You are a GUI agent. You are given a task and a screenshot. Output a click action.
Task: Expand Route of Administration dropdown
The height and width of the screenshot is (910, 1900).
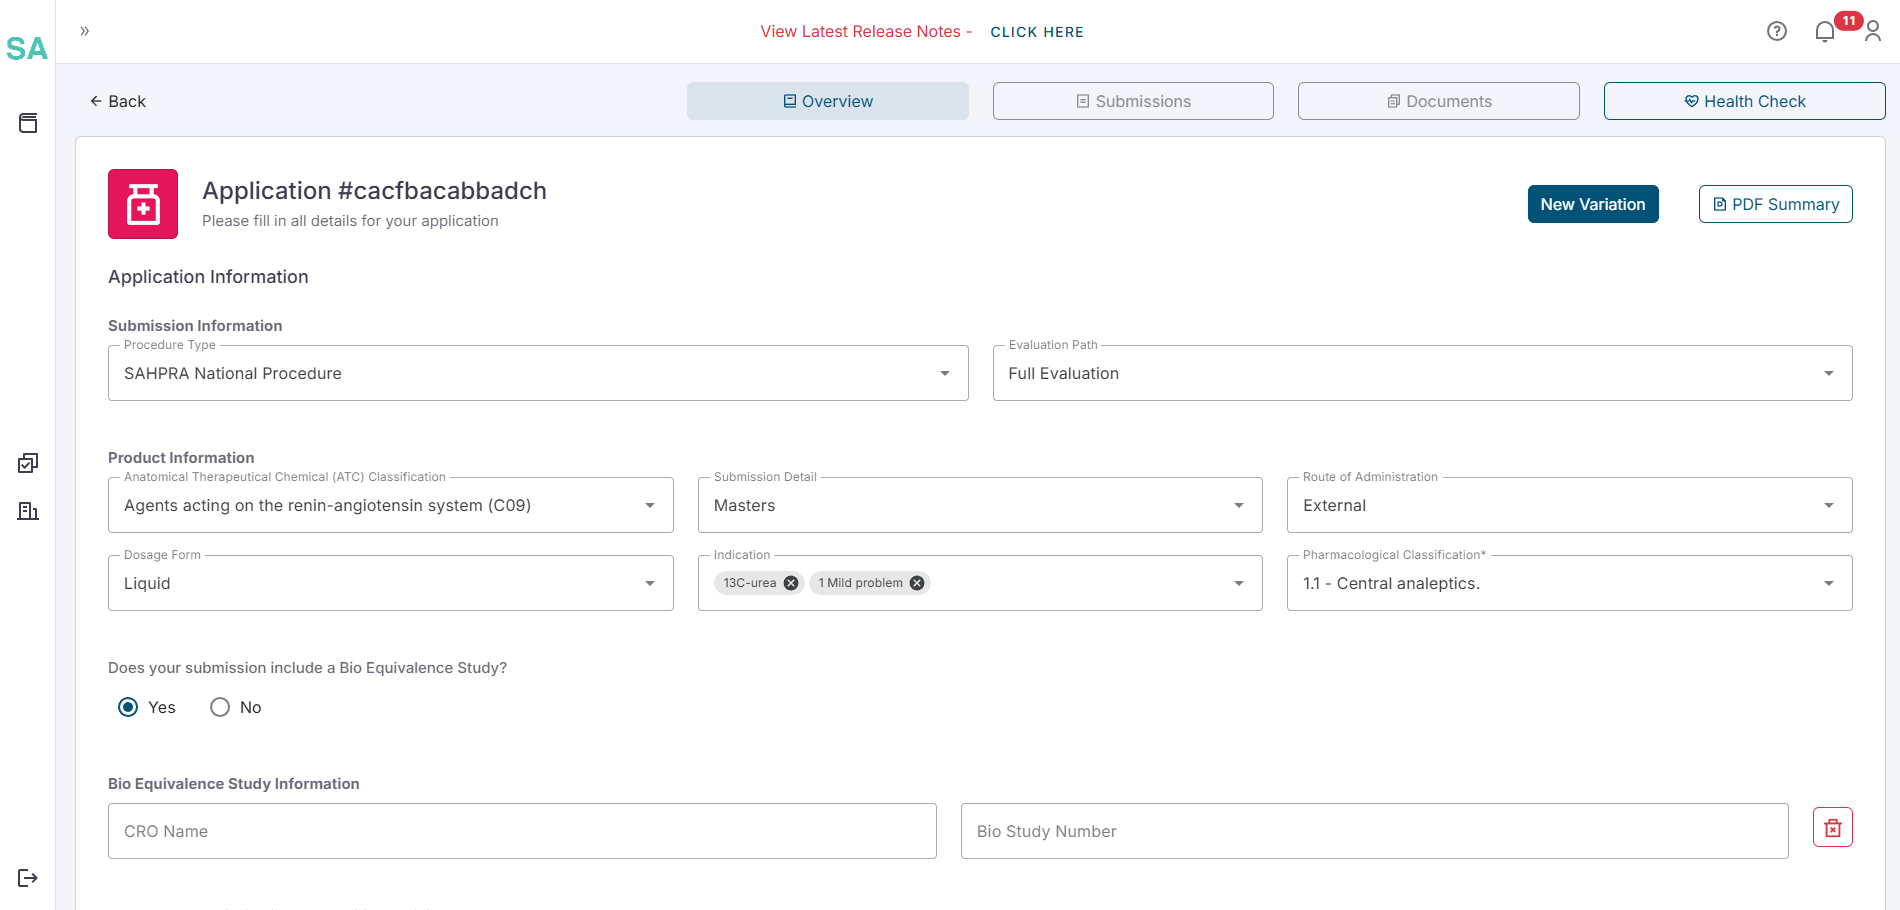[x=1568, y=505]
